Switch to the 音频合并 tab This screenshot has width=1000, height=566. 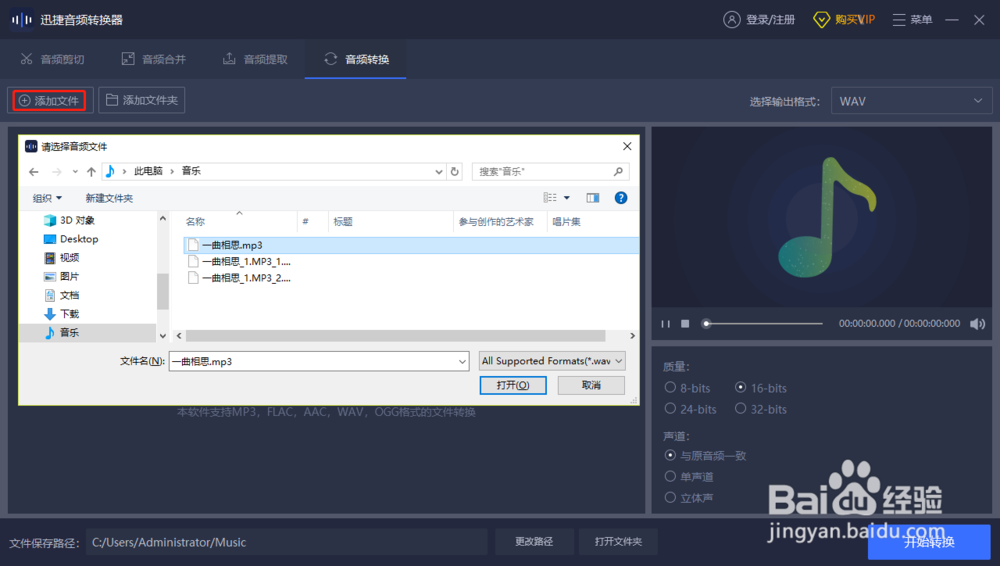[154, 59]
